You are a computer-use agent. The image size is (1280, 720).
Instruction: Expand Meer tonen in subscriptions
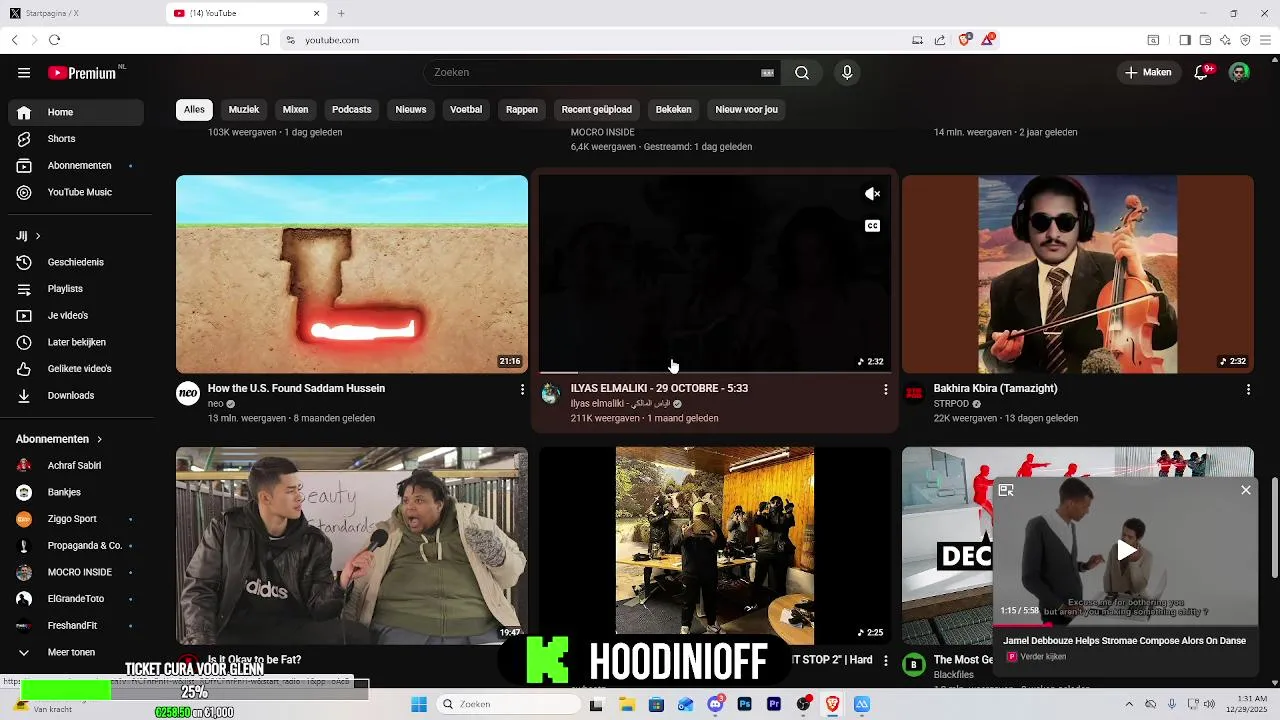76,652
